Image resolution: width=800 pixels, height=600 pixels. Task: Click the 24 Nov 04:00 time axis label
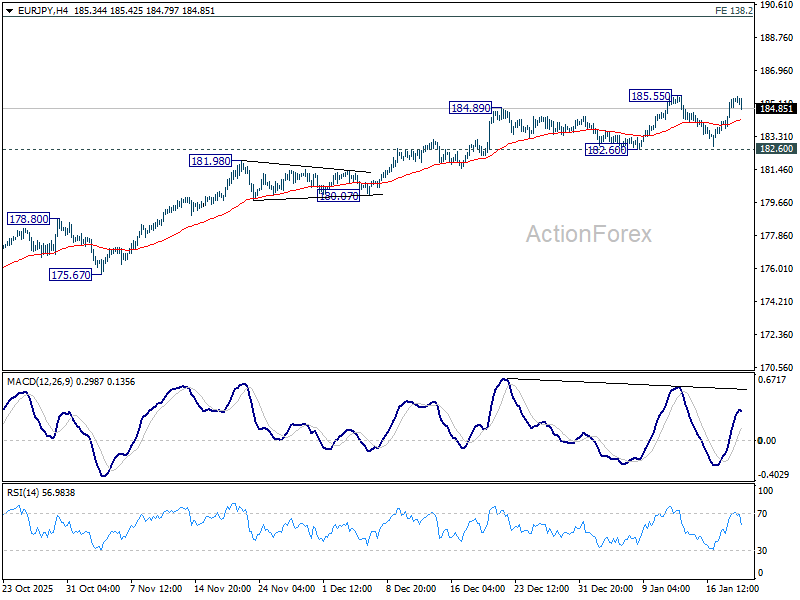pyautogui.click(x=287, y=589)
